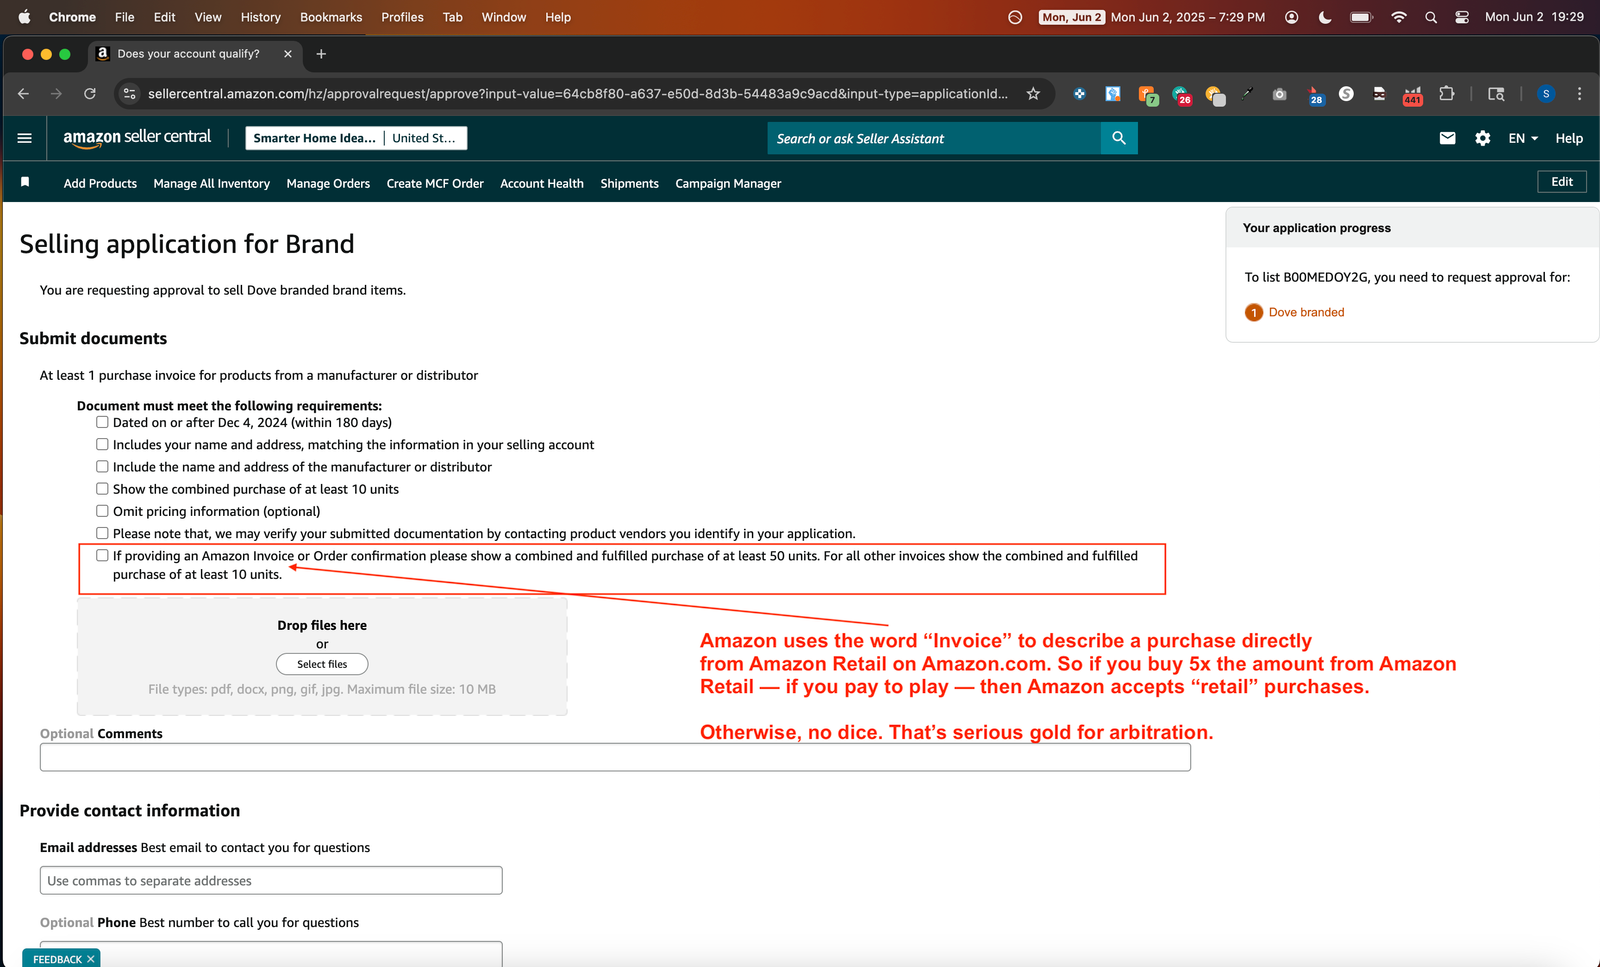Click the Email addresses input field

(271, 880)
